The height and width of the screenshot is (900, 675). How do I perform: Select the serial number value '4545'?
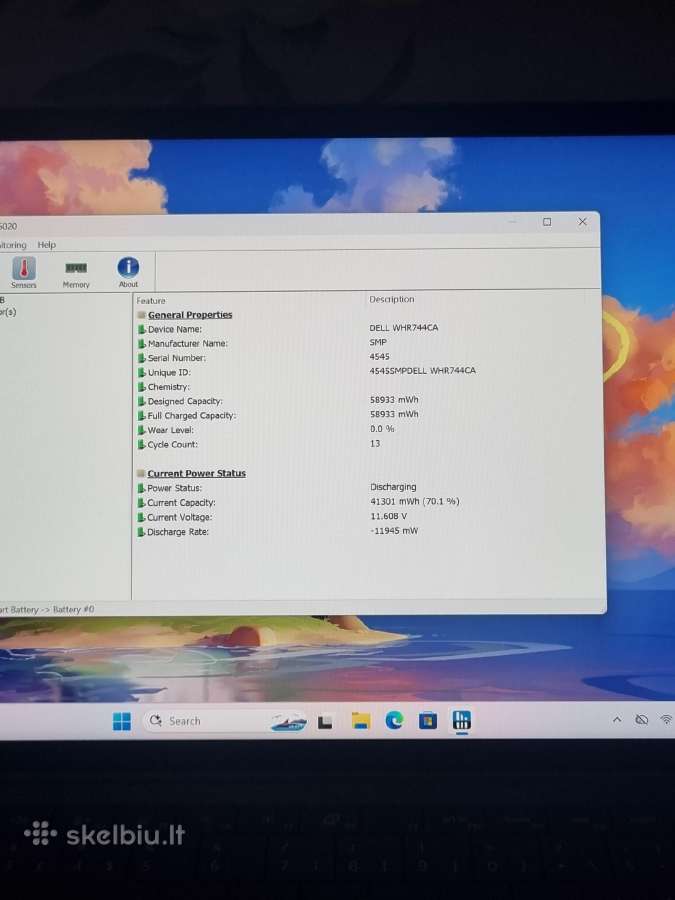tap(379, 356)
